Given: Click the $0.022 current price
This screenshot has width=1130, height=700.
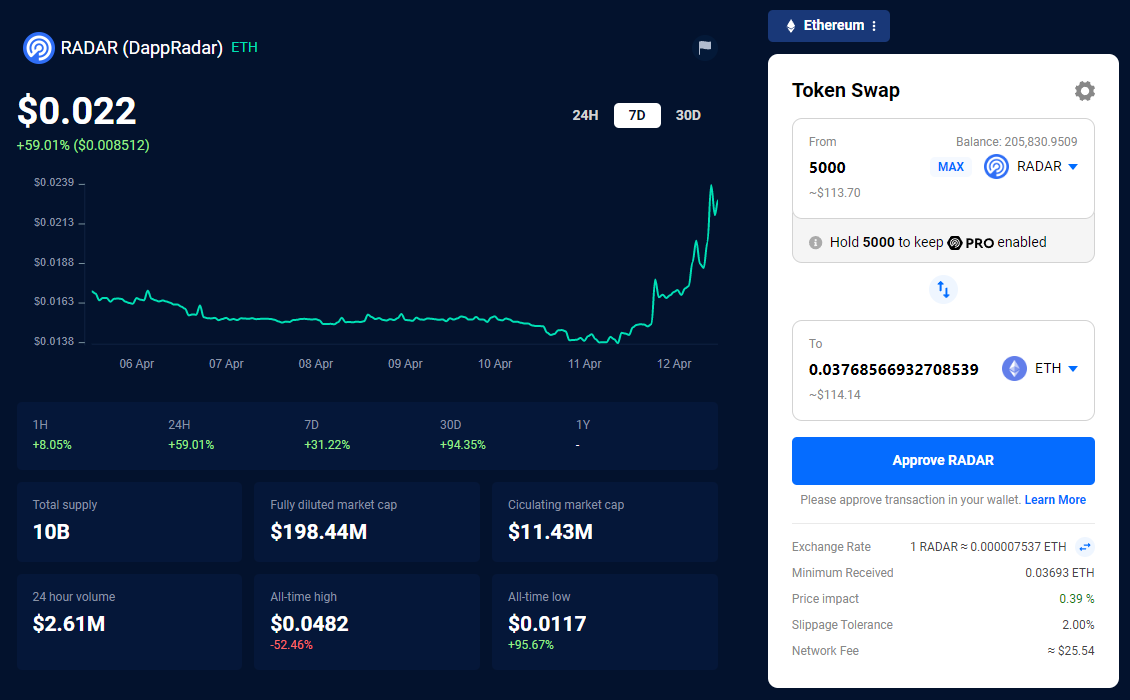Looking at the screenshot, I should 76,111.
